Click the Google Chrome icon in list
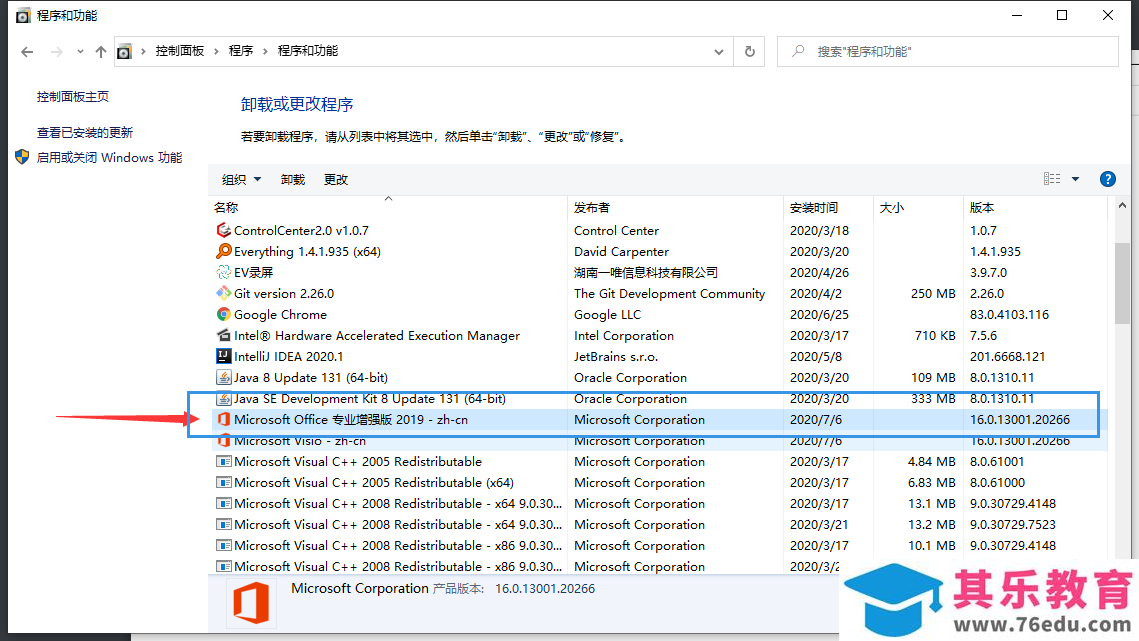 224,315
